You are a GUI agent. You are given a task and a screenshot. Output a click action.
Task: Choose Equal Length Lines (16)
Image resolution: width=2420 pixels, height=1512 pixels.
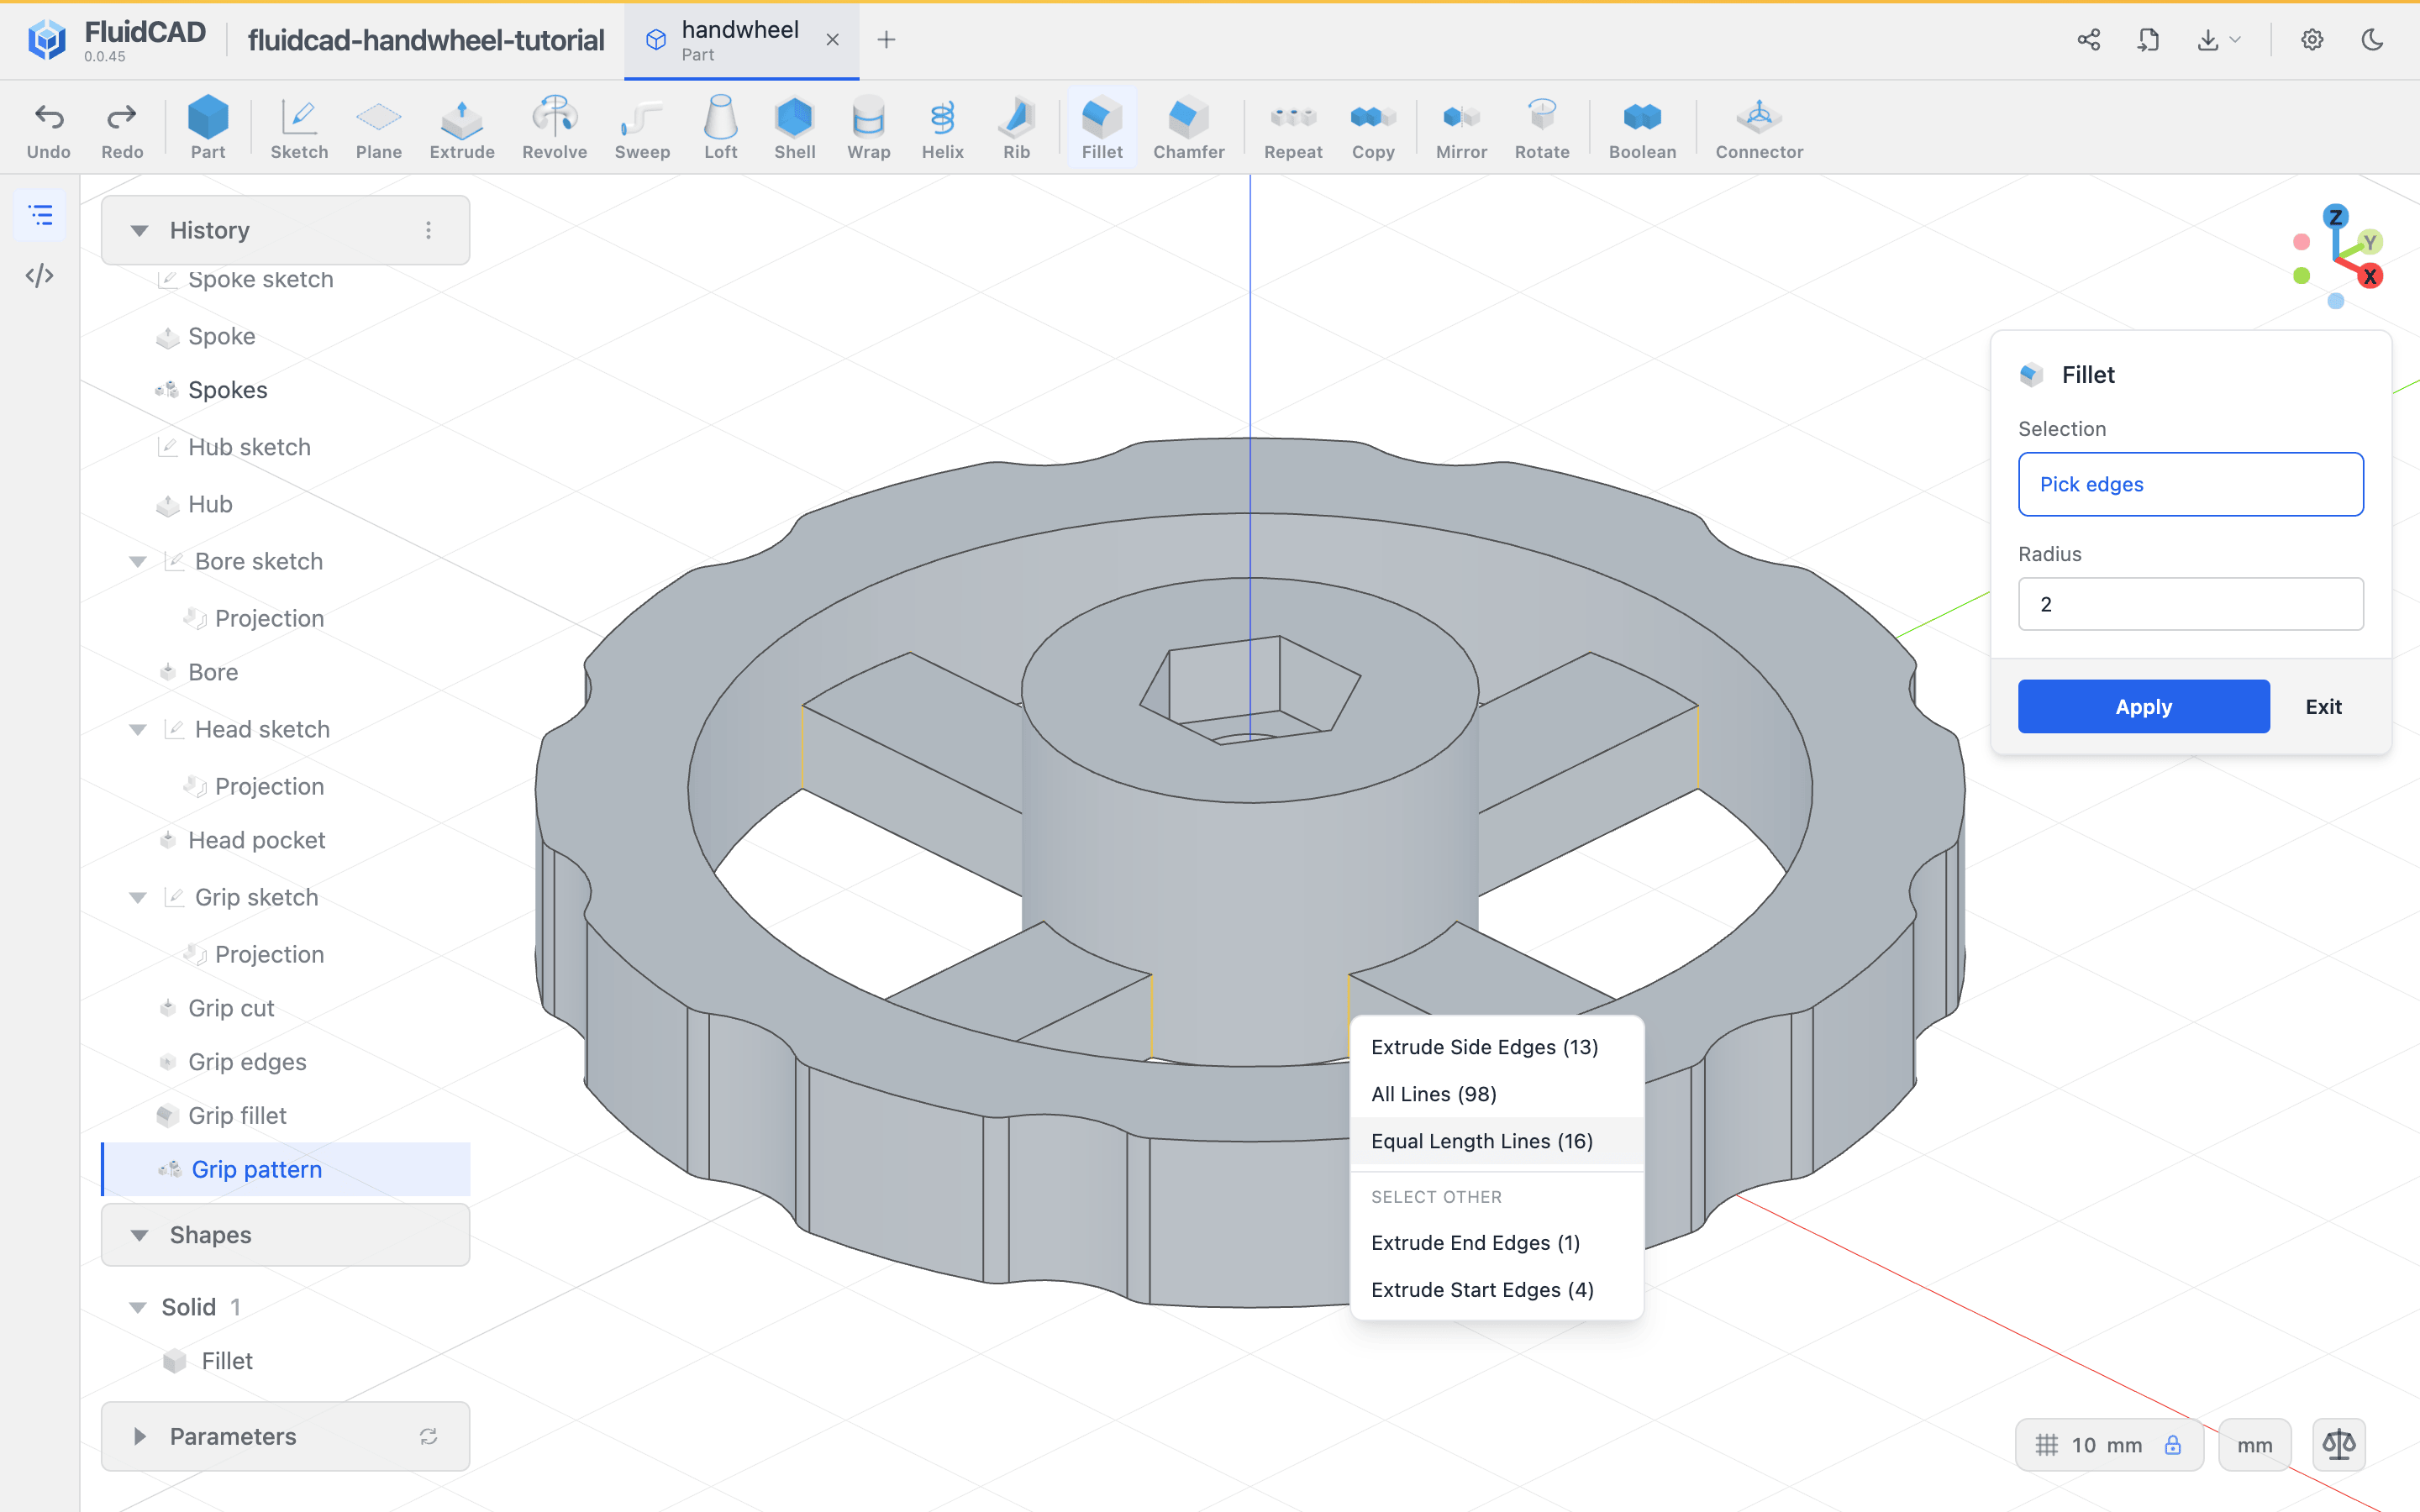coord(1496,1140)
